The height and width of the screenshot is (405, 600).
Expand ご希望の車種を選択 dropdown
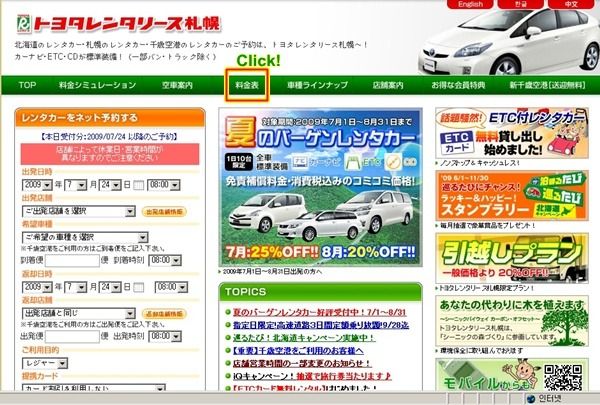tap(85, 237)
